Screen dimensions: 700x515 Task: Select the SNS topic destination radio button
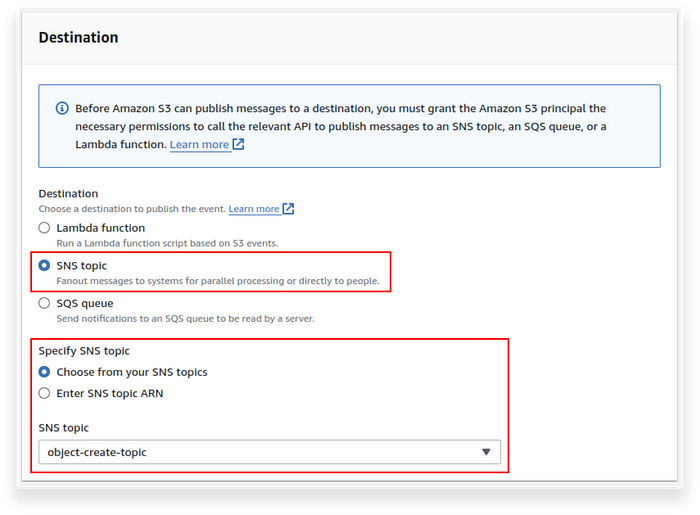coord(44,266)
